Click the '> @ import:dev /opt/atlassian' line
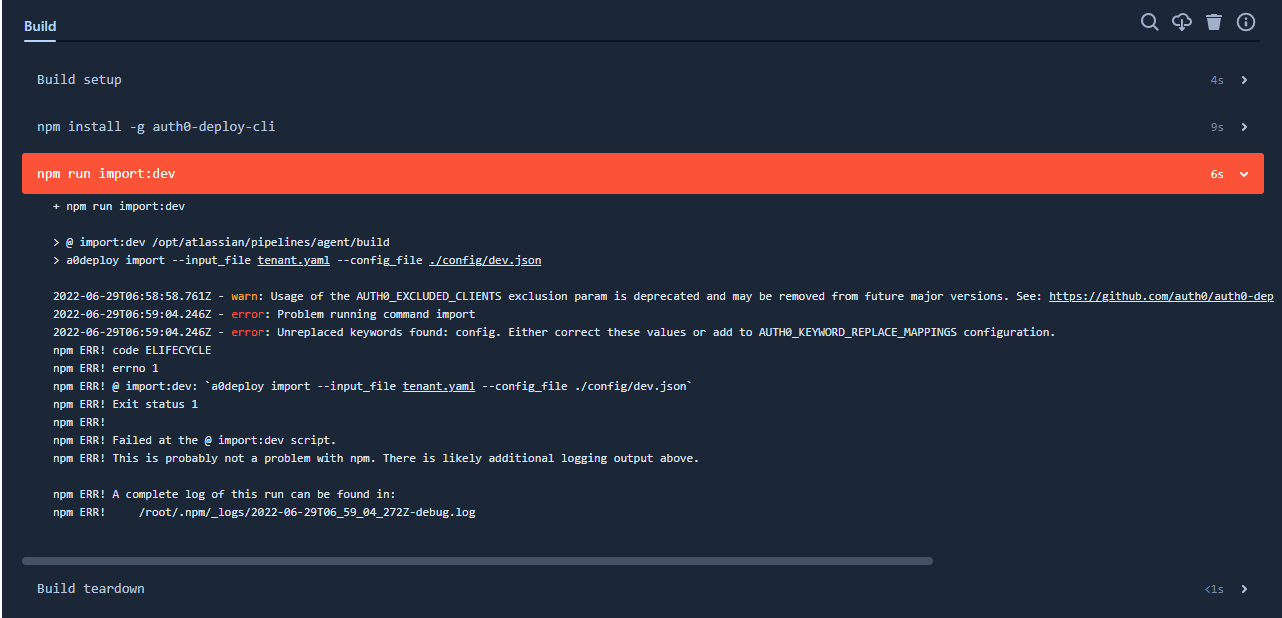The height and width of the screenshot is (618, 1282). [221, 242]
